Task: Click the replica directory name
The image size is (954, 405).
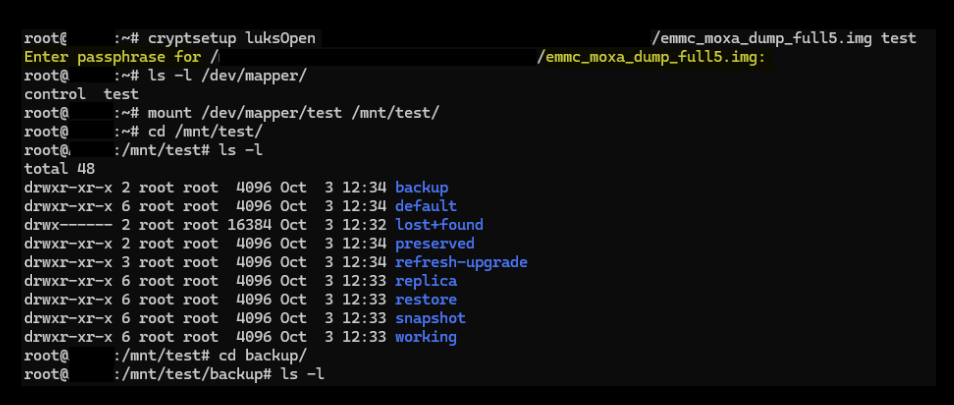Action: click(425, 281)
